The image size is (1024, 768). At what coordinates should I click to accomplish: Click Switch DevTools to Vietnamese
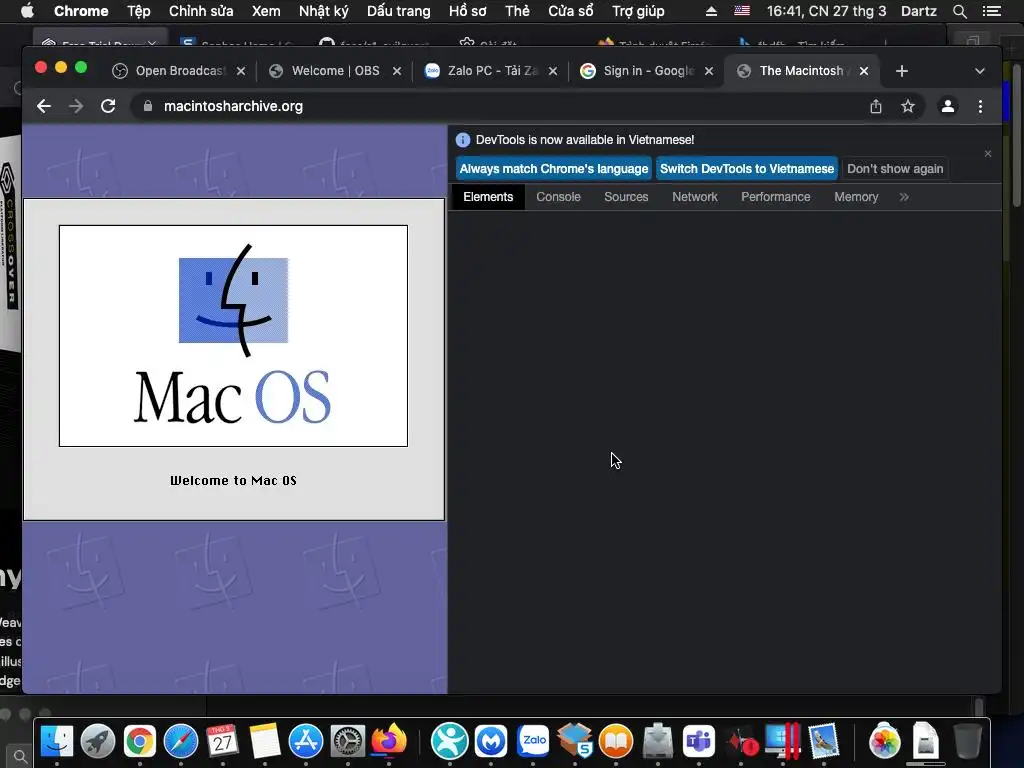pyautogui.click(x=747, y=169)
